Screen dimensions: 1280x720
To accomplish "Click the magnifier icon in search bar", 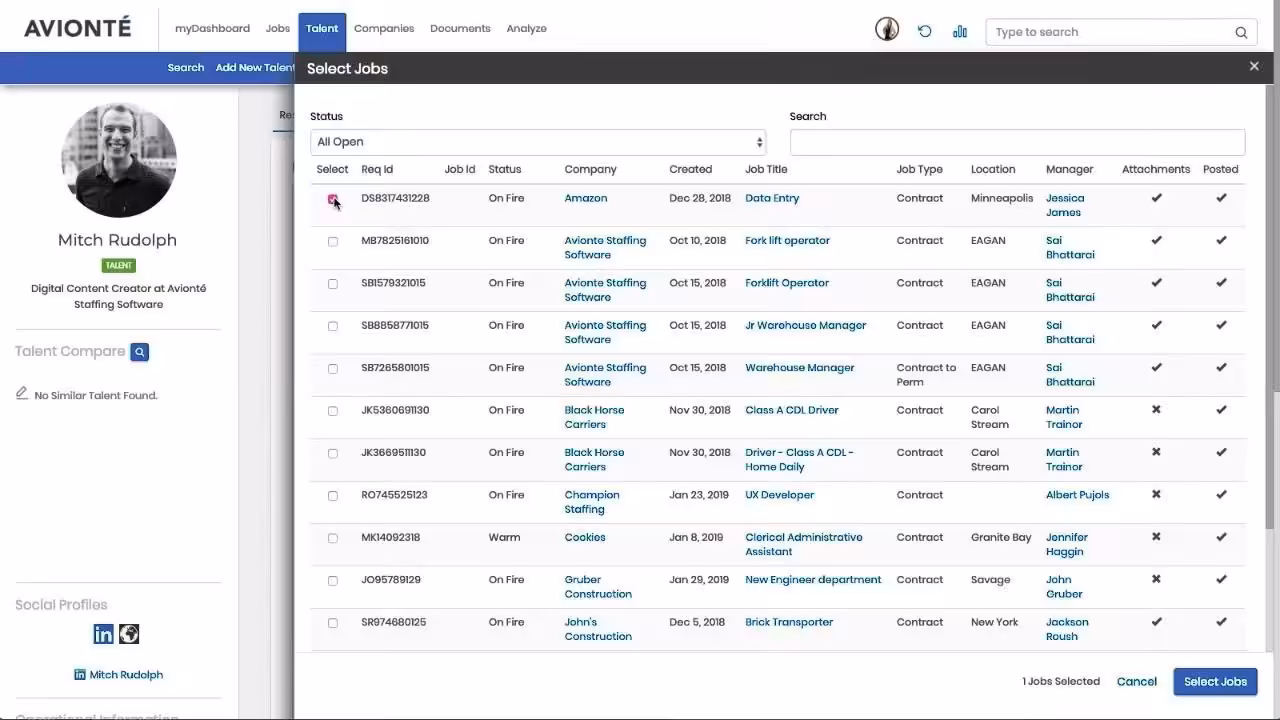I will (x=1241, y=32).
